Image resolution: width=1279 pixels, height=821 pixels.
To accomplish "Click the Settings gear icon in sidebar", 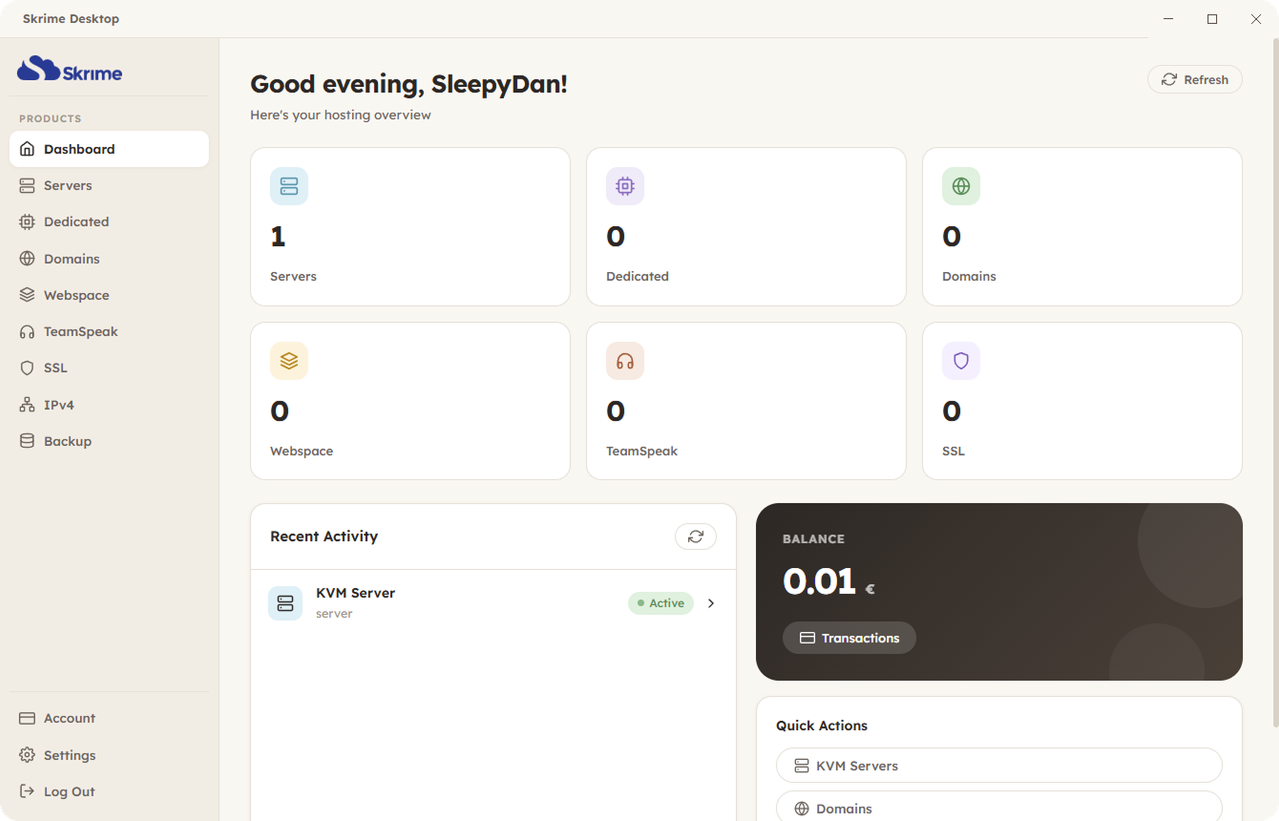I will point(27,755).
